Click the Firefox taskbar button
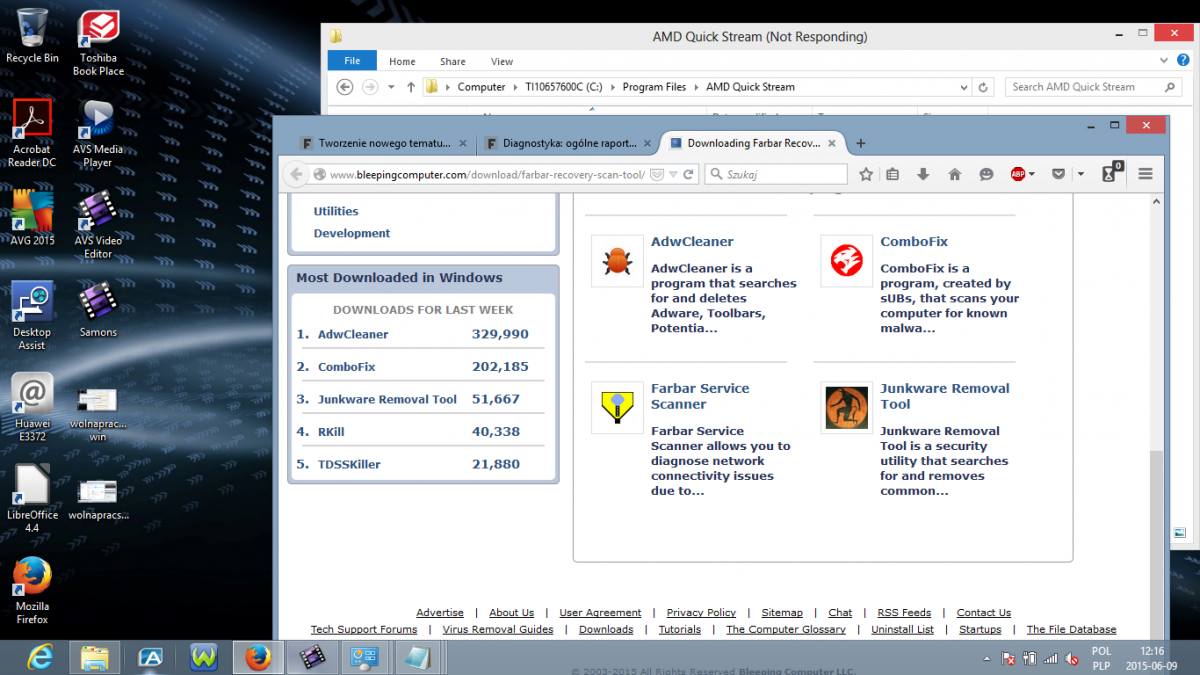This screenshot has width=1200, height=675. tap(258, 658)
